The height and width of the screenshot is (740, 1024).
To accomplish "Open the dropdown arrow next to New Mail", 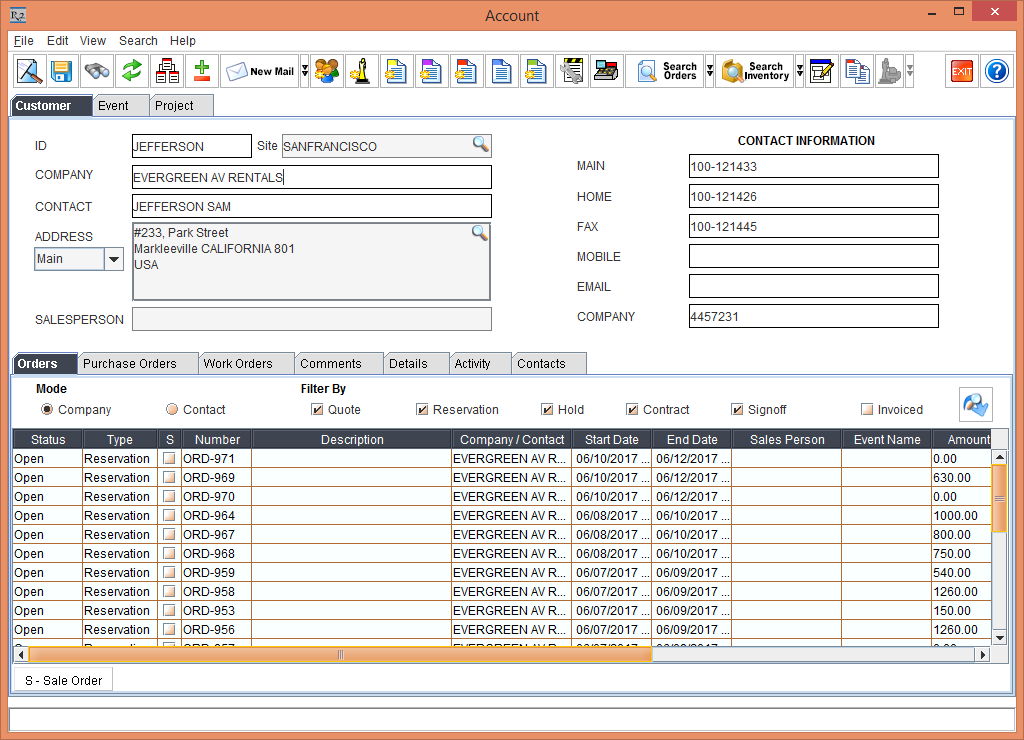I will pyautogui.click(x=305, y=72).
